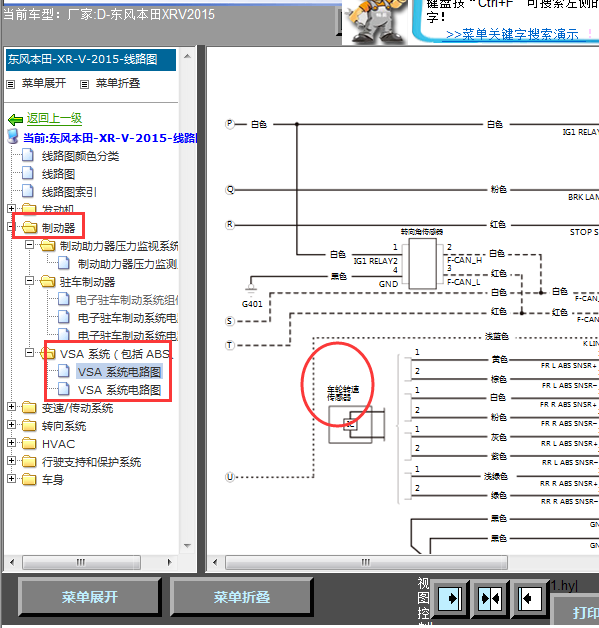The height and width of the screenshot is (628, 599).
Task: Click the tree panel horizontal scrollbar thumb
Action: click(x=81, y=562)
